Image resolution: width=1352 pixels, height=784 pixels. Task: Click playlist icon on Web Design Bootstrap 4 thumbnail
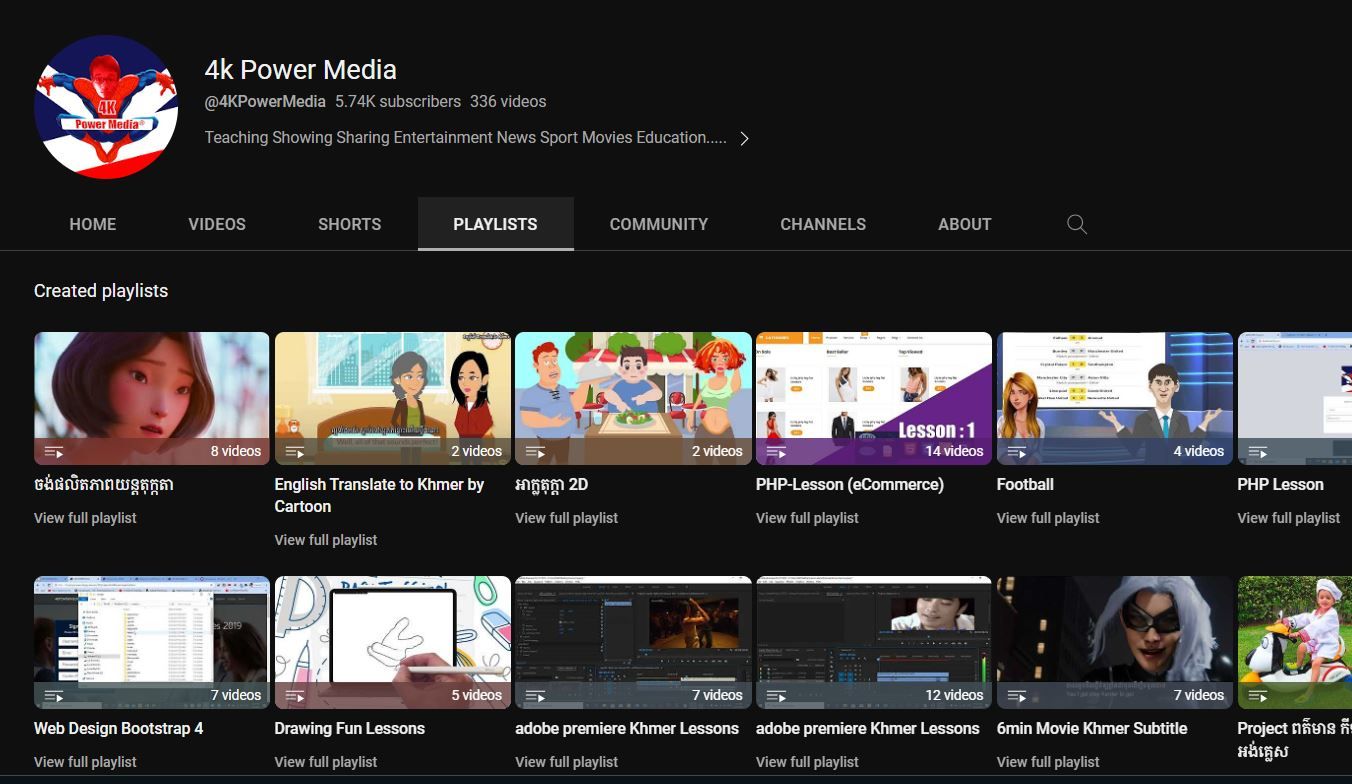pyautogui.click(x=54, y=696)
